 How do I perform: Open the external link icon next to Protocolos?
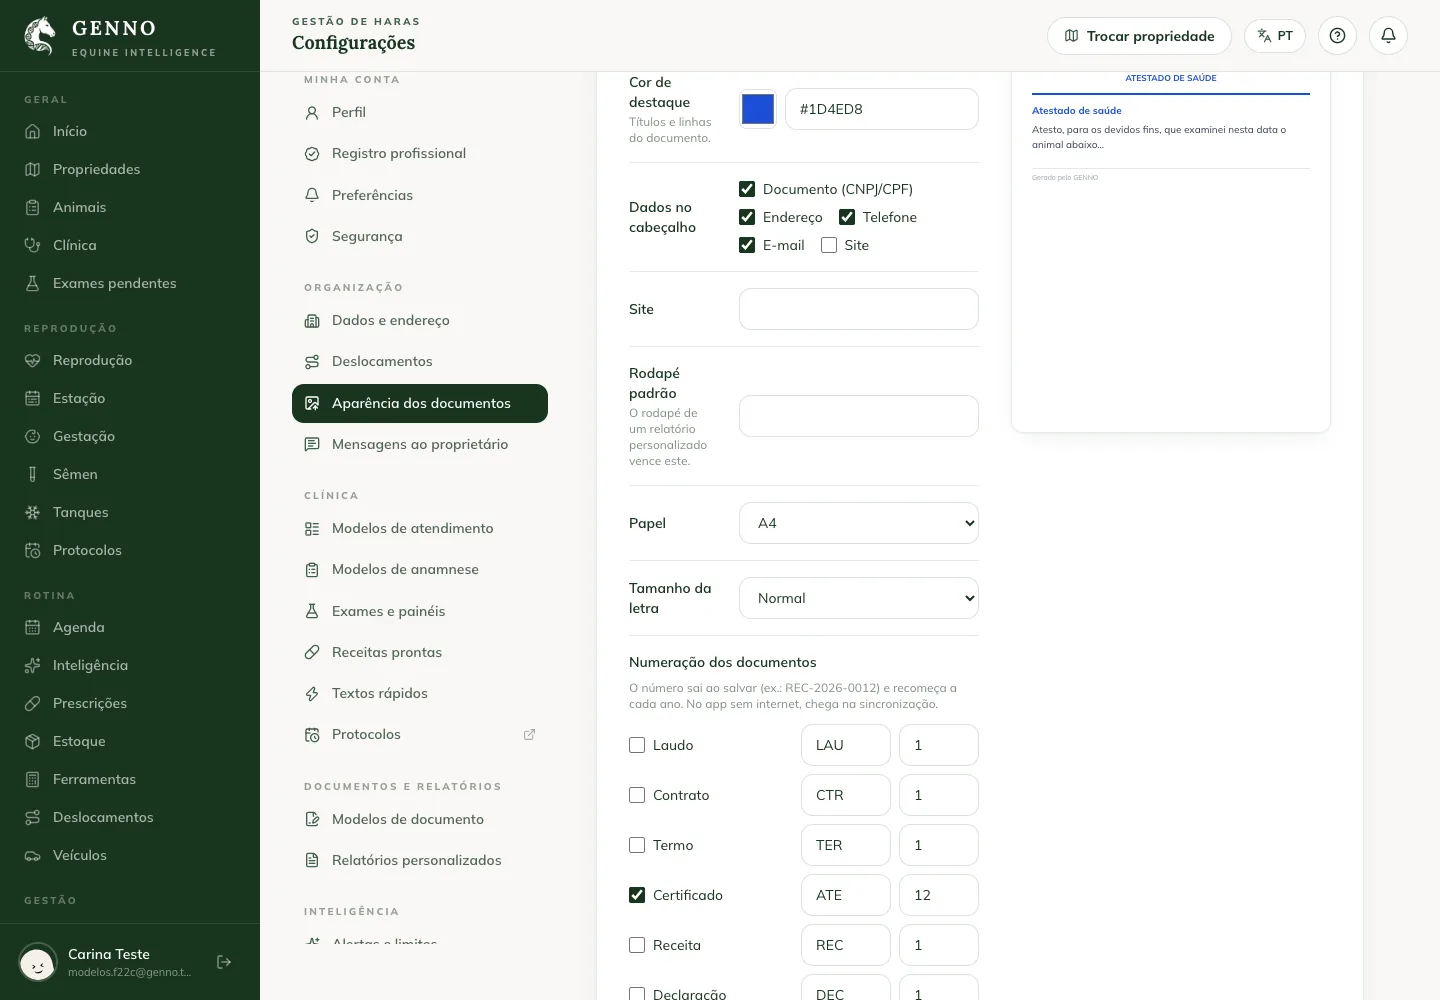coord(529,734)
